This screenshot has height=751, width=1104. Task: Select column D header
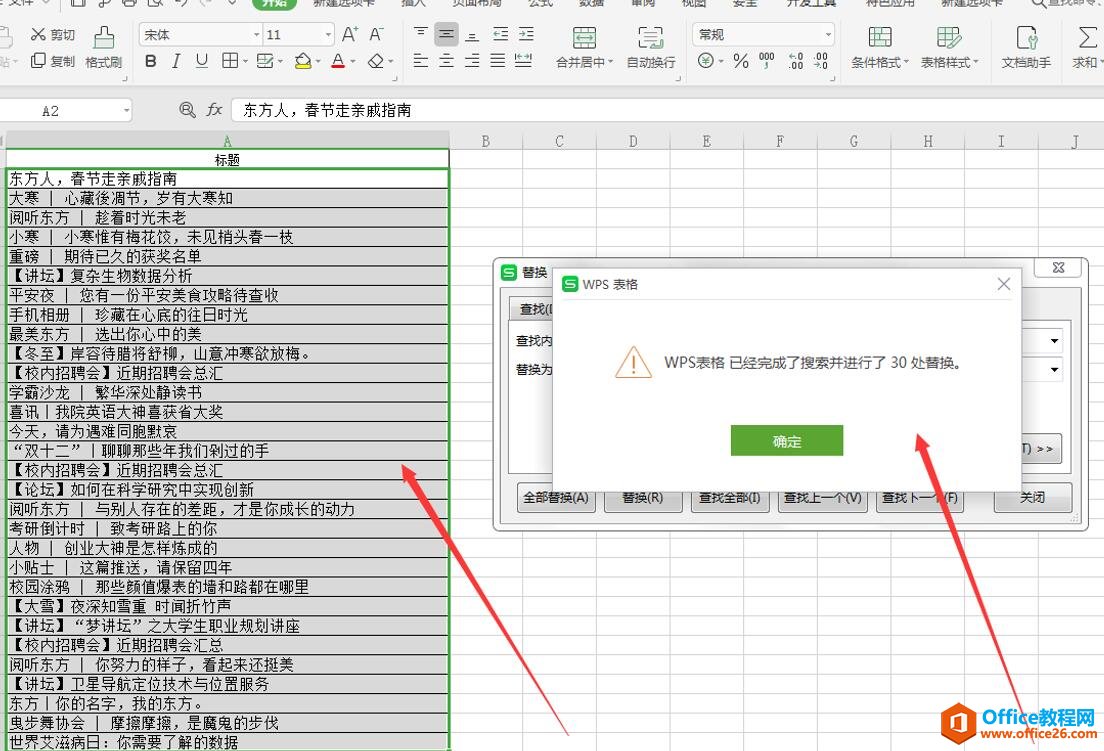tap(633, 141)
